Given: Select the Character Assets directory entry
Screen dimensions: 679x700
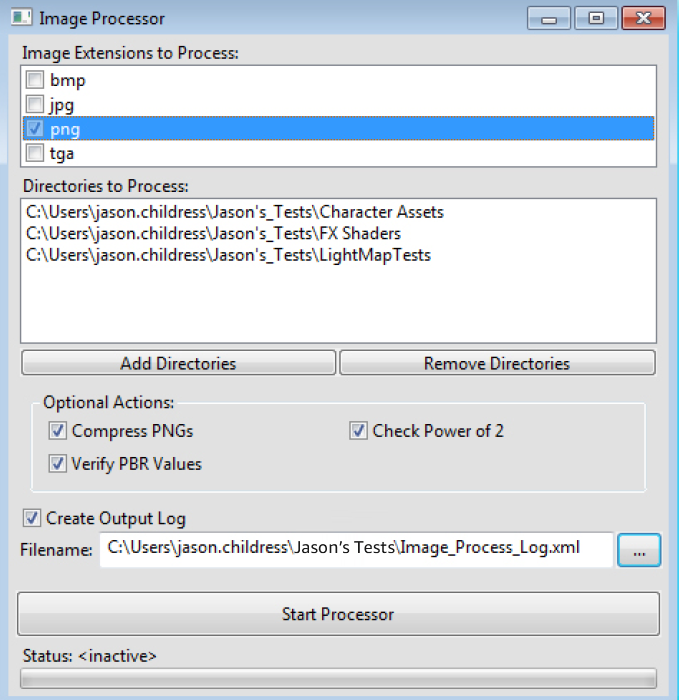Looking at the screenshot, I should click(235, 212).
